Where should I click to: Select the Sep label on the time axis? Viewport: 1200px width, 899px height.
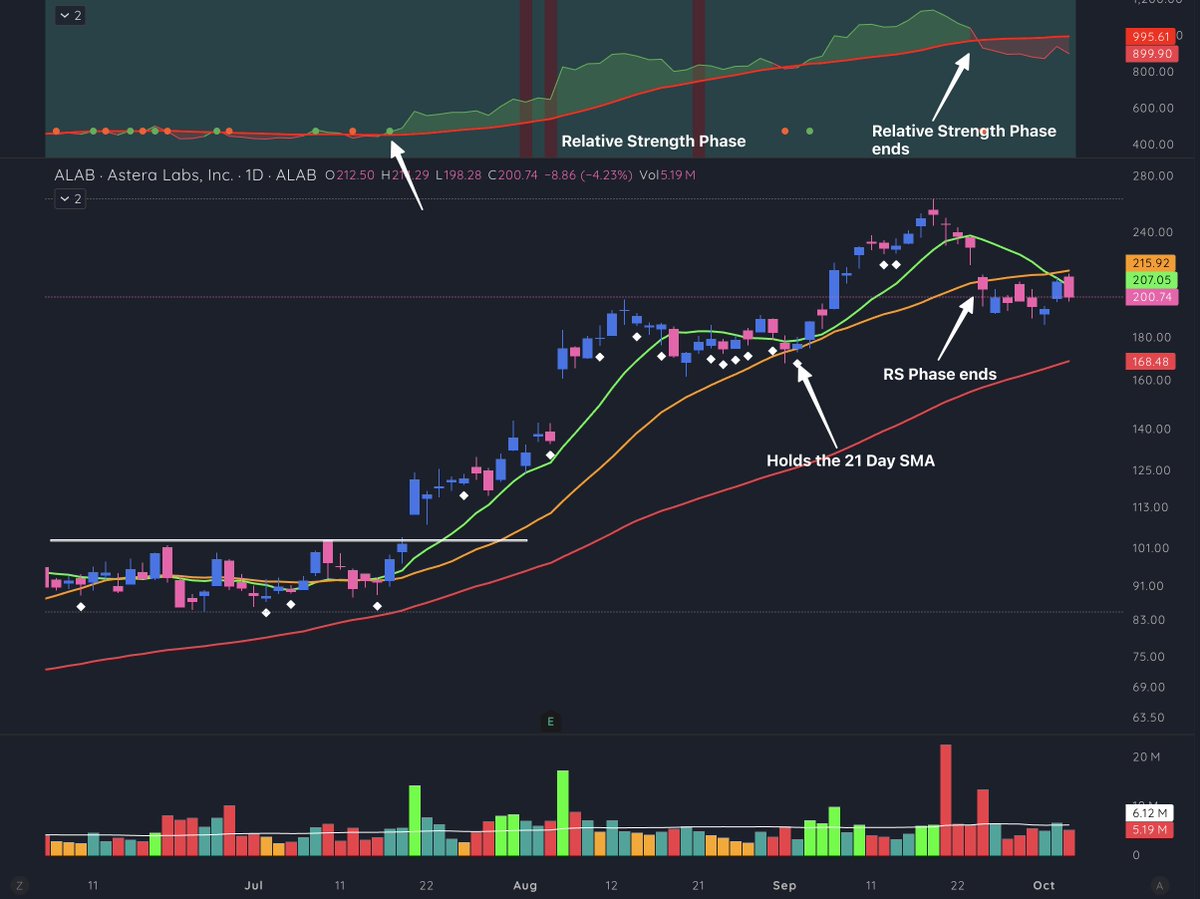[x=783, y=886]
